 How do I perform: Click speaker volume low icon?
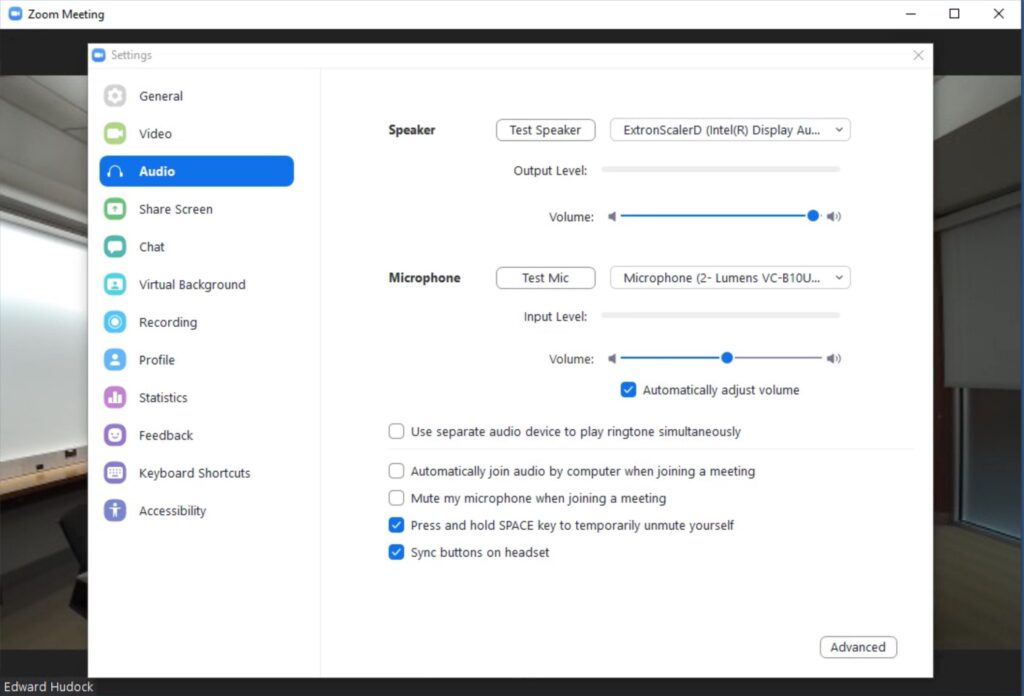(612, 217)
